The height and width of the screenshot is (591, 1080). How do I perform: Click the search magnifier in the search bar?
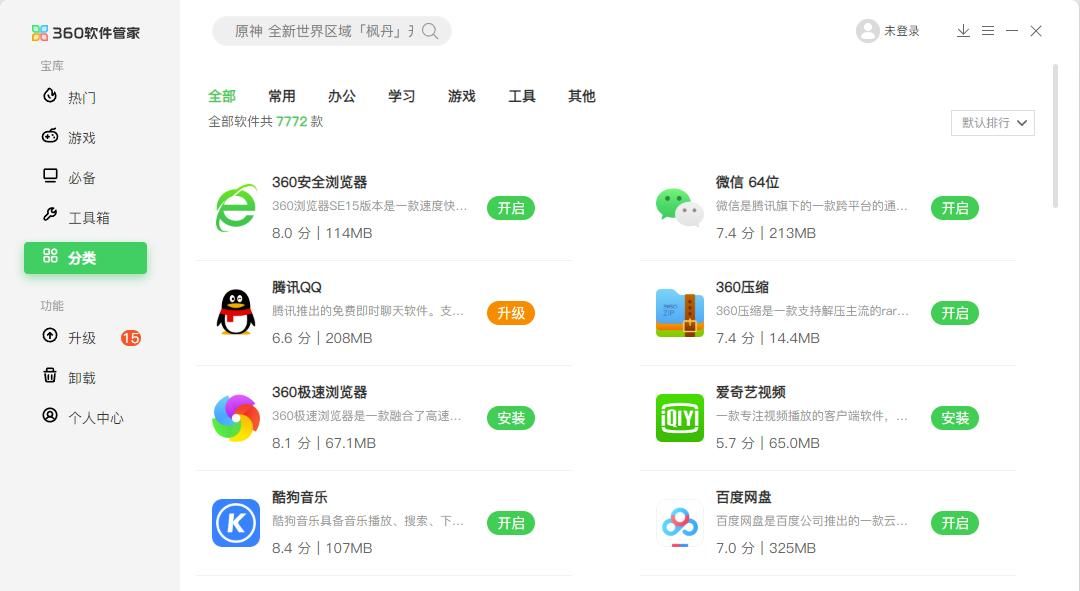[x=430, y=31]
